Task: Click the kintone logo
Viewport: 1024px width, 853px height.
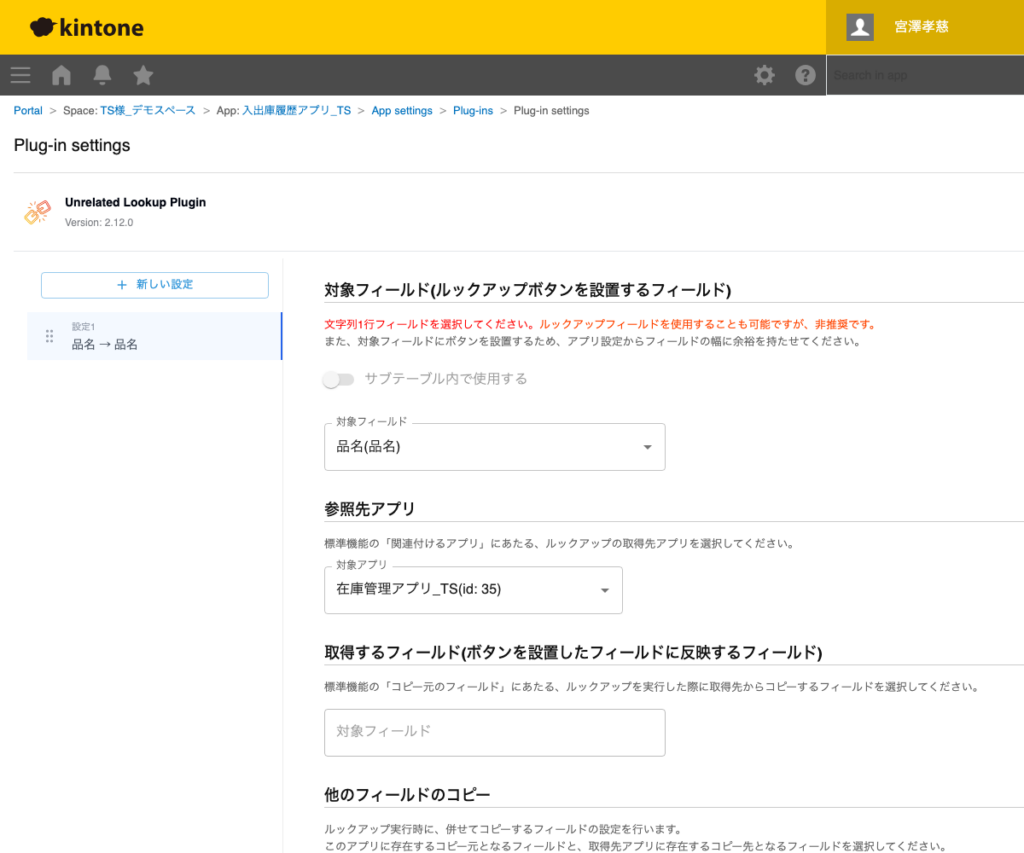Action: pos(86,27)
